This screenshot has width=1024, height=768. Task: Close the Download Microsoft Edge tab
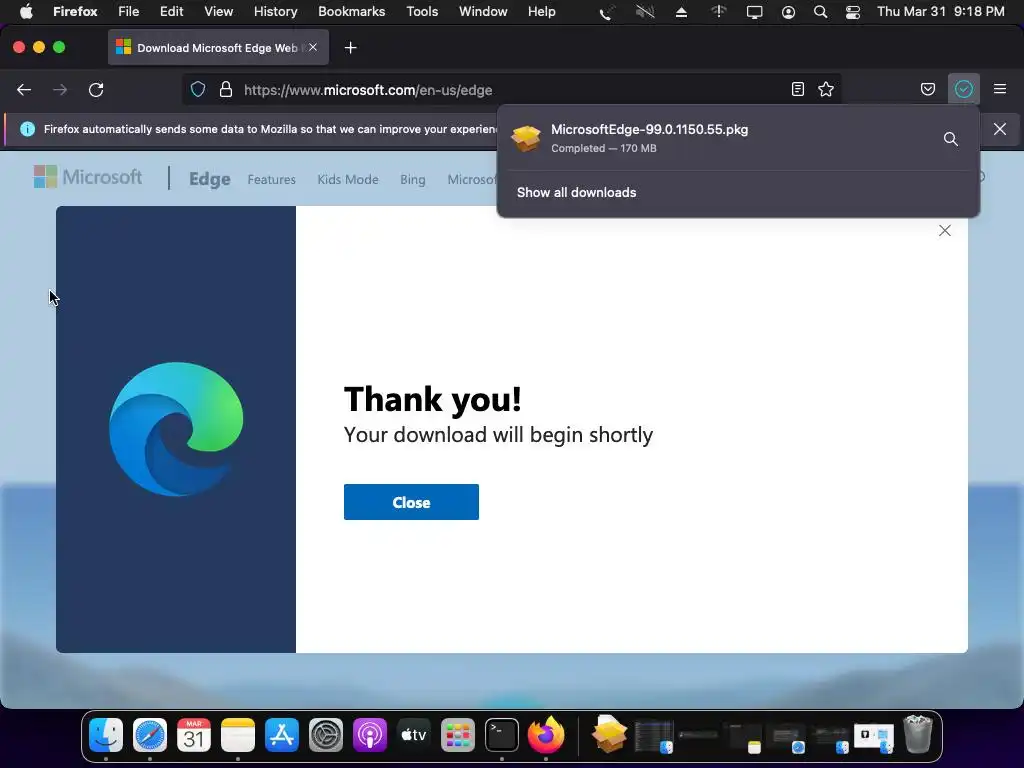pos(313,47)
